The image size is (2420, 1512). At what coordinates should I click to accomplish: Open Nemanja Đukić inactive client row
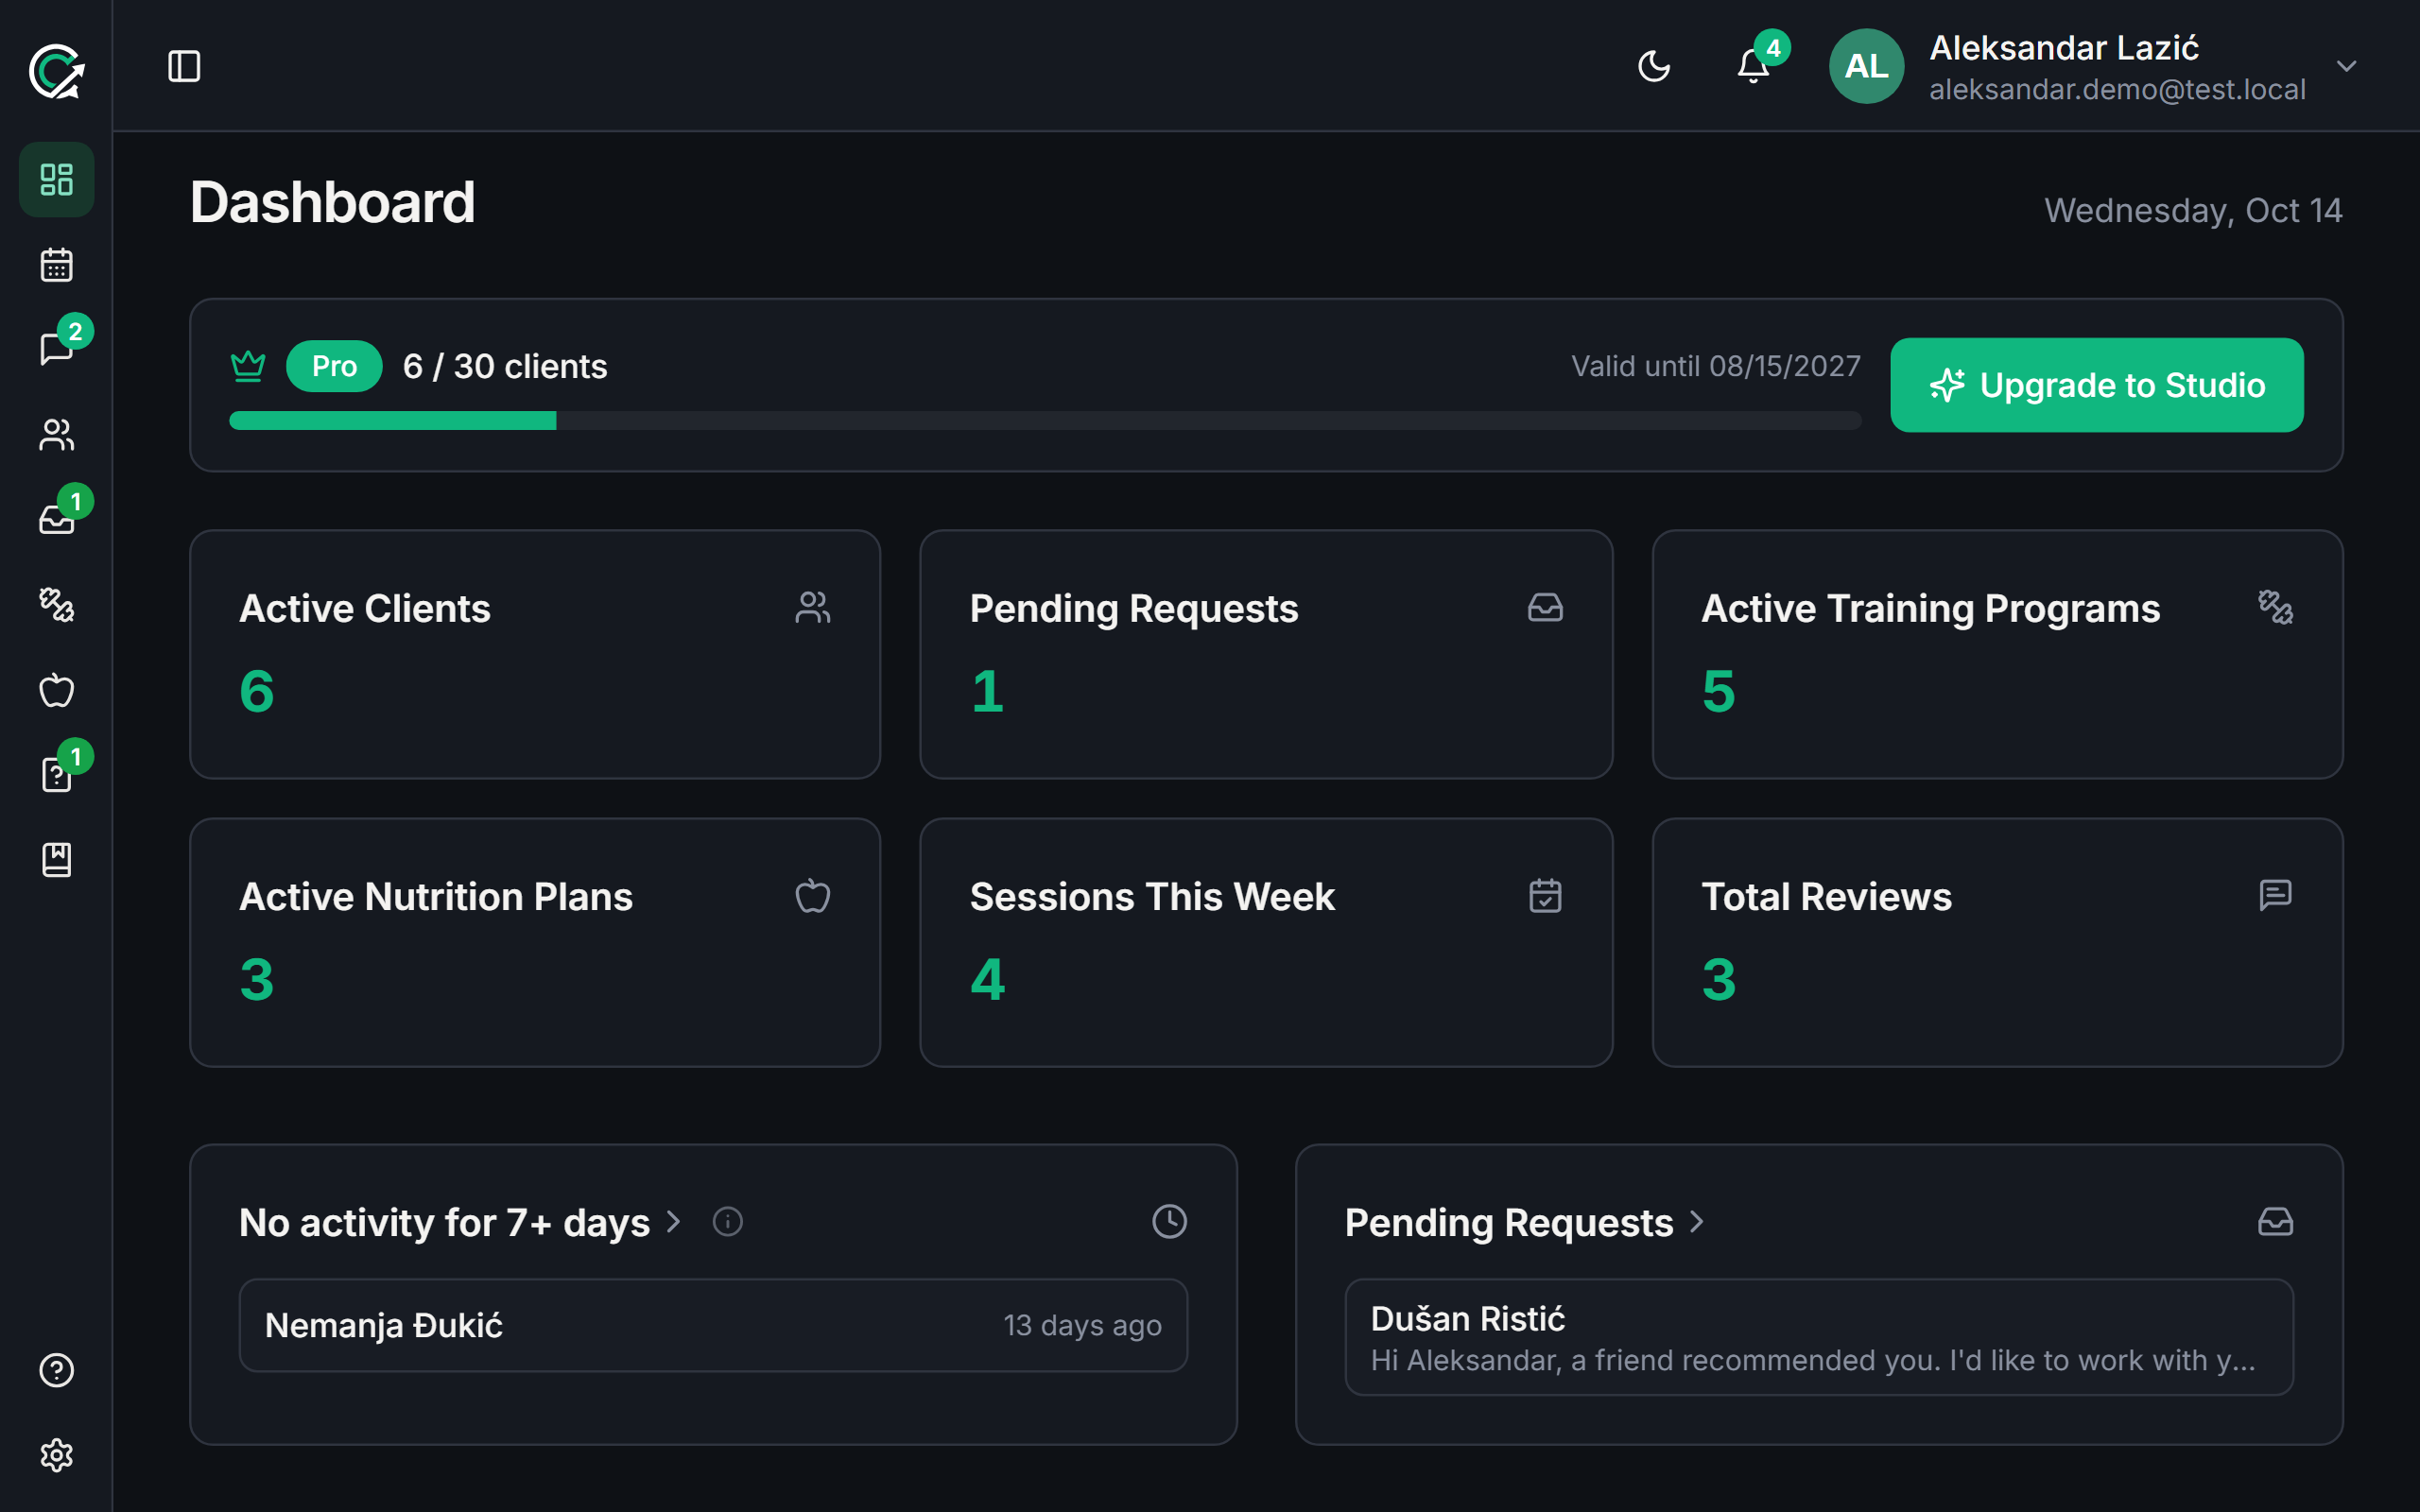point(713,1325)
